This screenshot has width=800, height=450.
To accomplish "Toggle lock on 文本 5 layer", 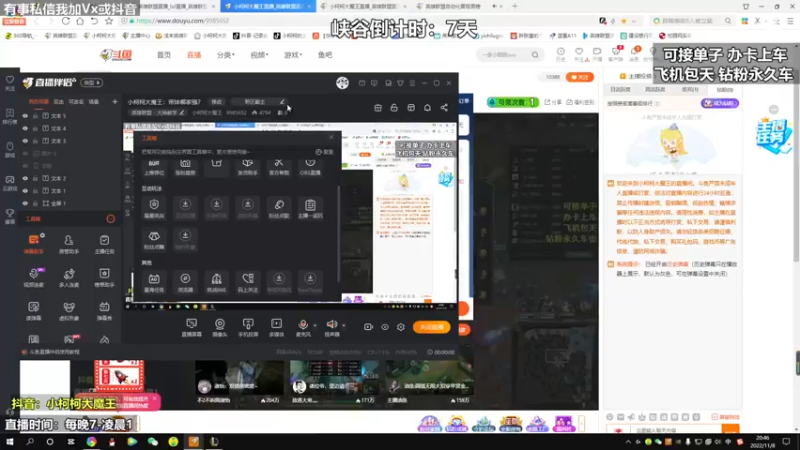I will 35,116.
